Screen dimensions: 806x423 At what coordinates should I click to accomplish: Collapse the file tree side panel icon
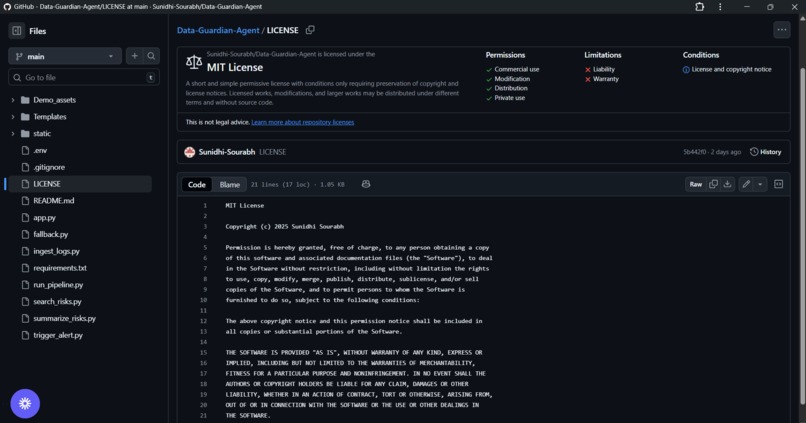16,31
